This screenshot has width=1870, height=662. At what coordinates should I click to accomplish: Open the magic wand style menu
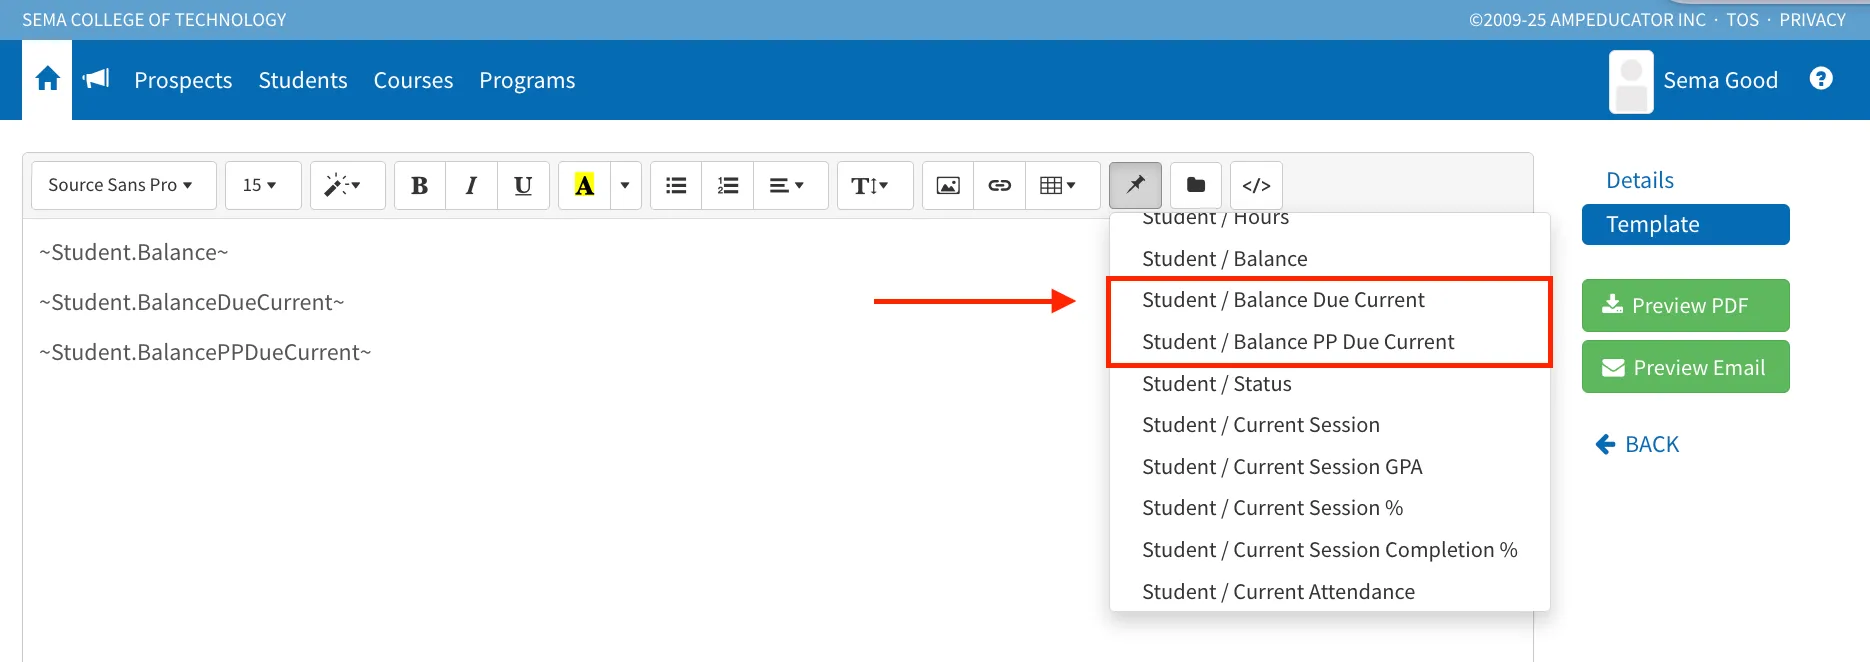pyautogui.click(x=347, y=185)
